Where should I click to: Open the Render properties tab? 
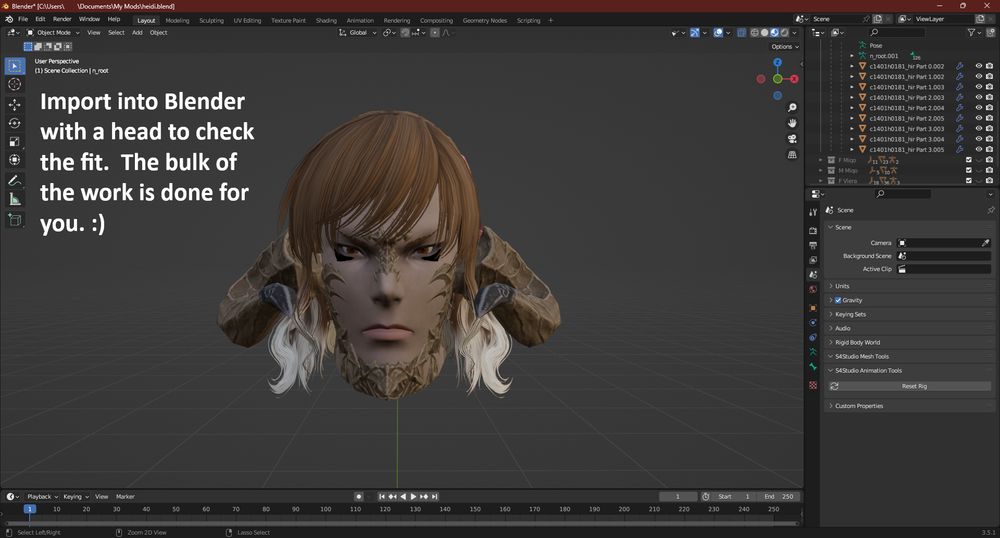coord(812,230)
